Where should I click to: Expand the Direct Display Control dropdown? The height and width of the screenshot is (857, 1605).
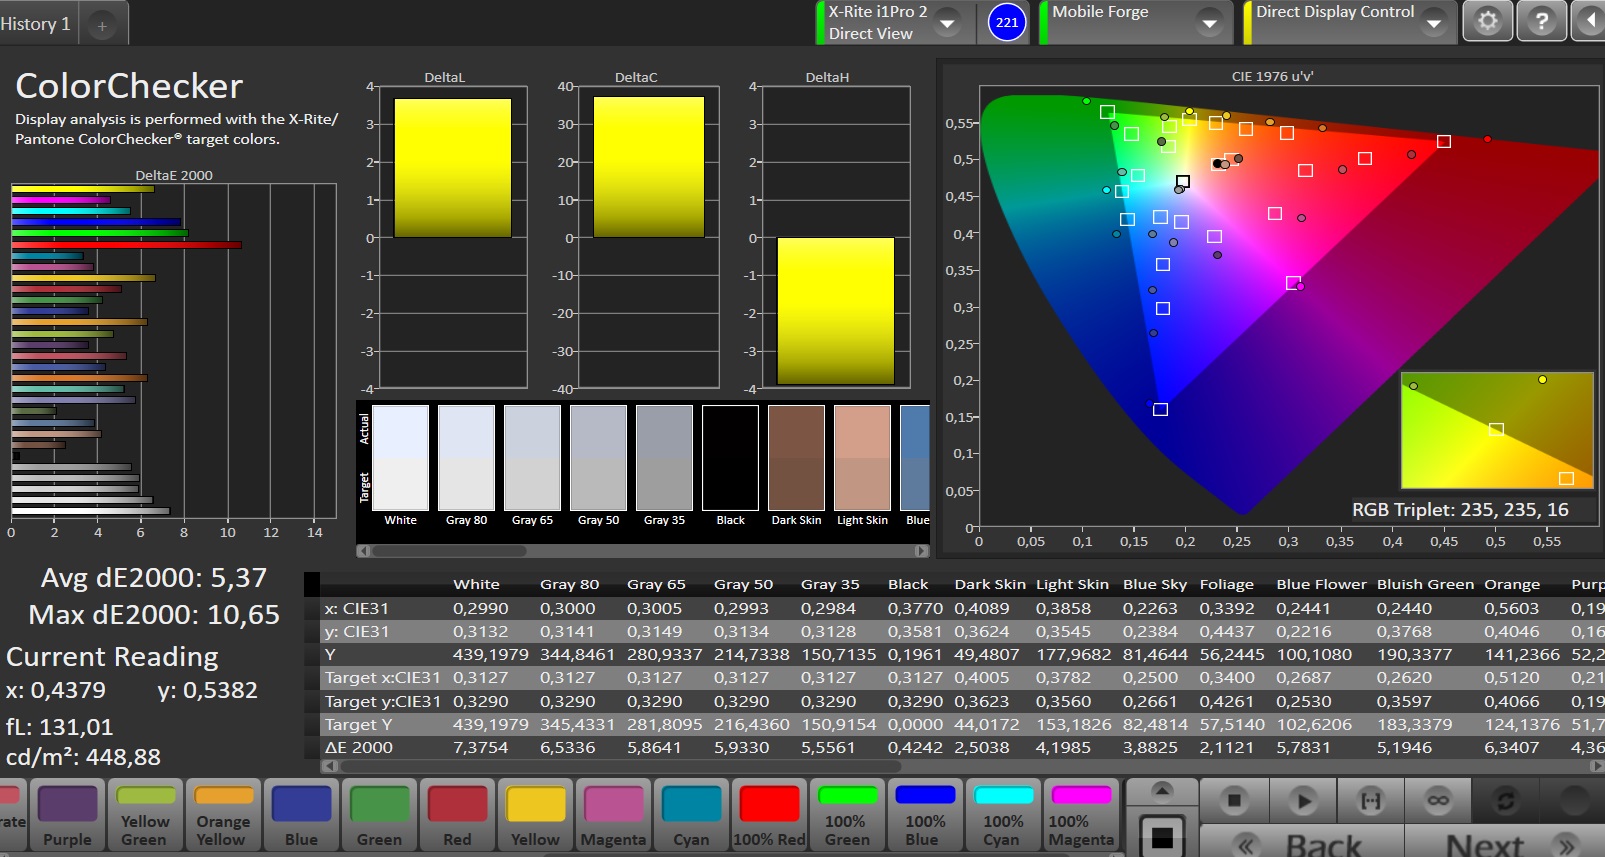coord(1434,22)
